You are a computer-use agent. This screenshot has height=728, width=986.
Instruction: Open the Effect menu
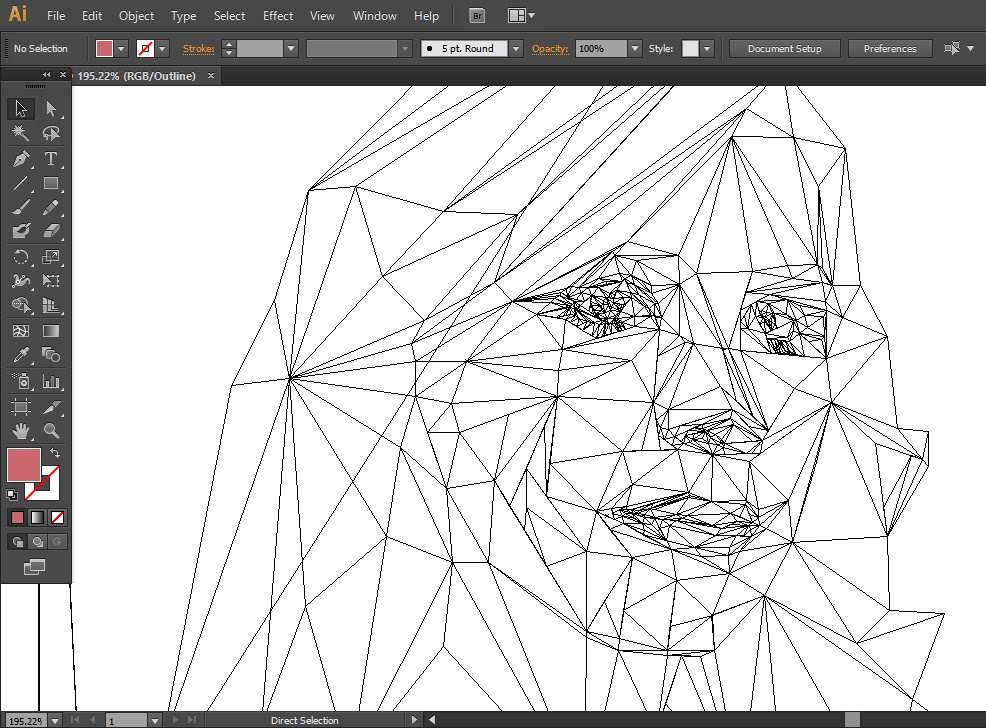(x=278, y=16)
